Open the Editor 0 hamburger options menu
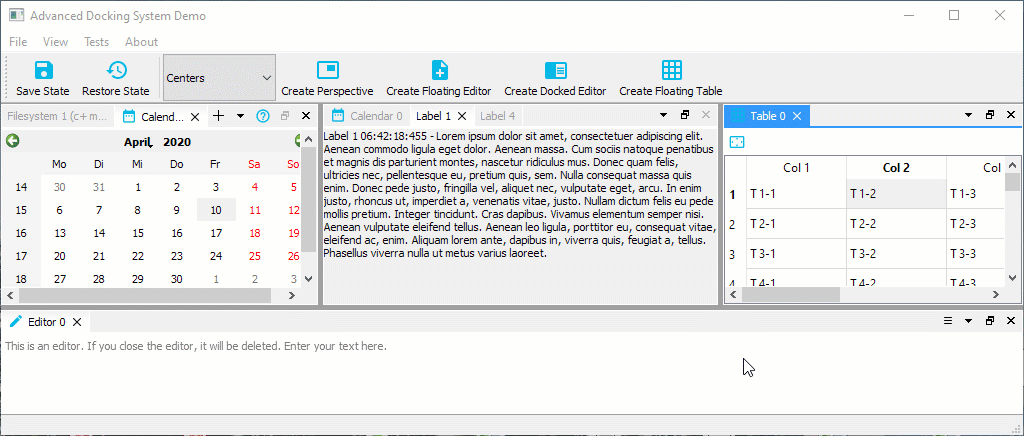Viewport: 1024px width, 436px height. point(948,322)
